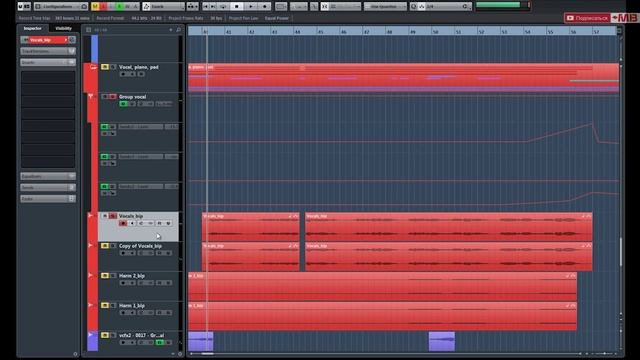Select second purple vcfx2 clip in timeline
Image resolution: width=640 pixels, height=360 pixels.
442,341
